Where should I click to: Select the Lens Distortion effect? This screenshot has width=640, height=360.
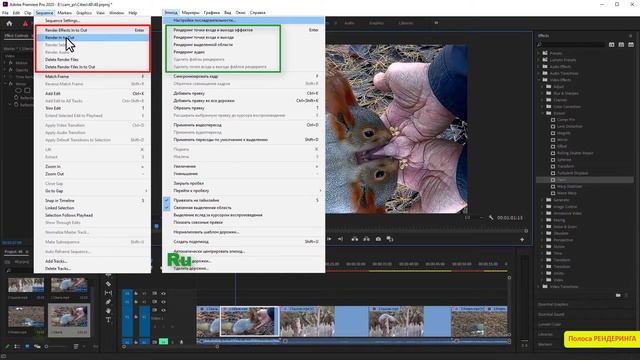click(x=570, y=127)
